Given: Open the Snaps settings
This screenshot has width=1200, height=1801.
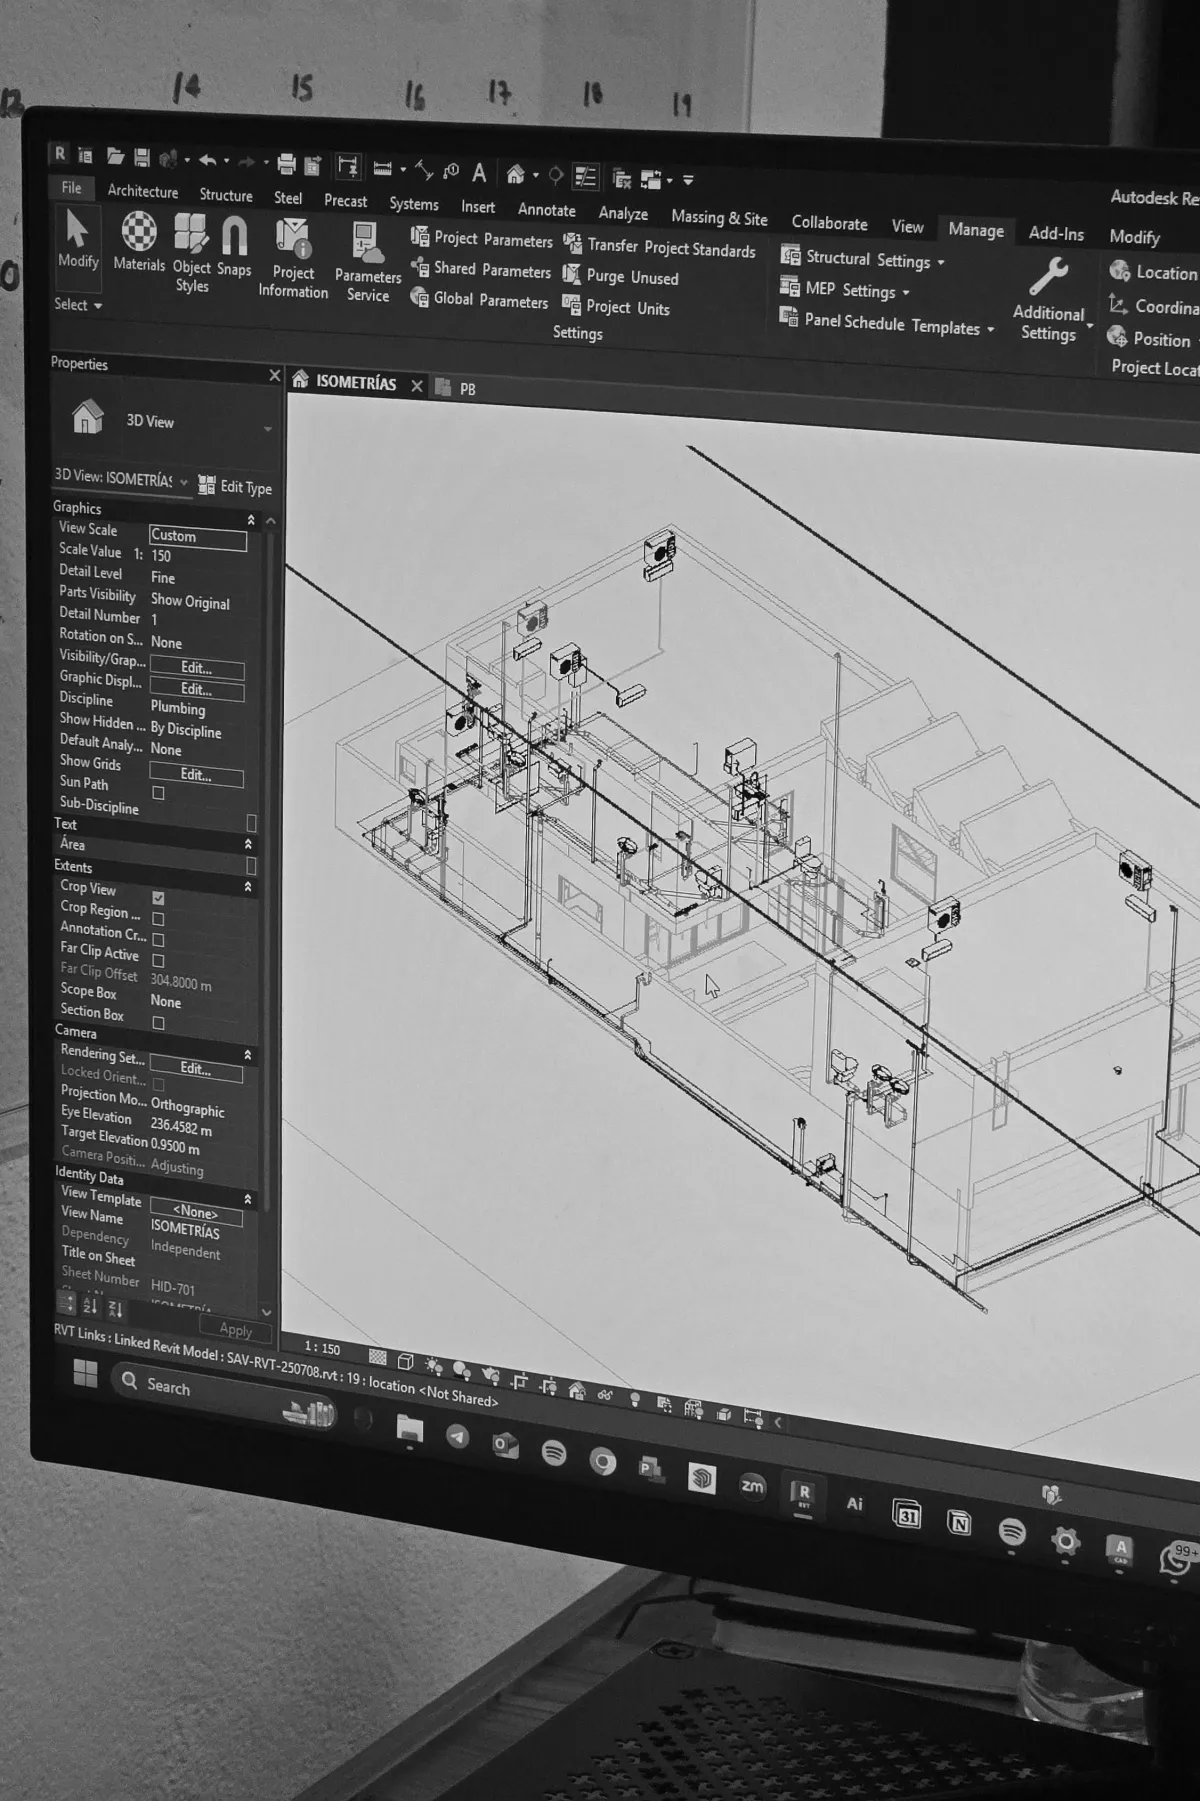Looking at the screenshot, I should pos(234,246).
